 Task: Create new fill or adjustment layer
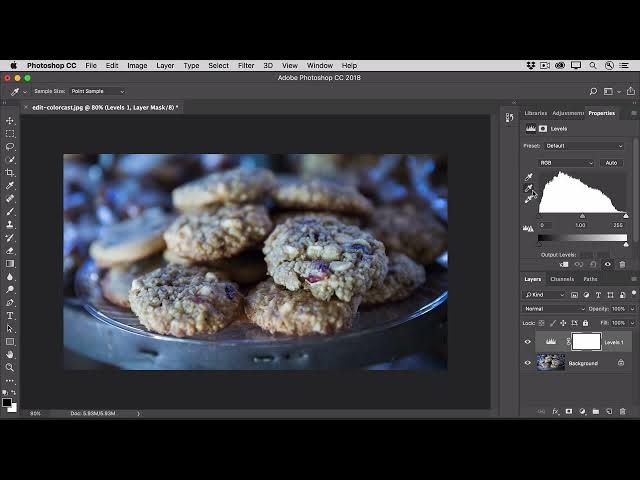(582, 411)
